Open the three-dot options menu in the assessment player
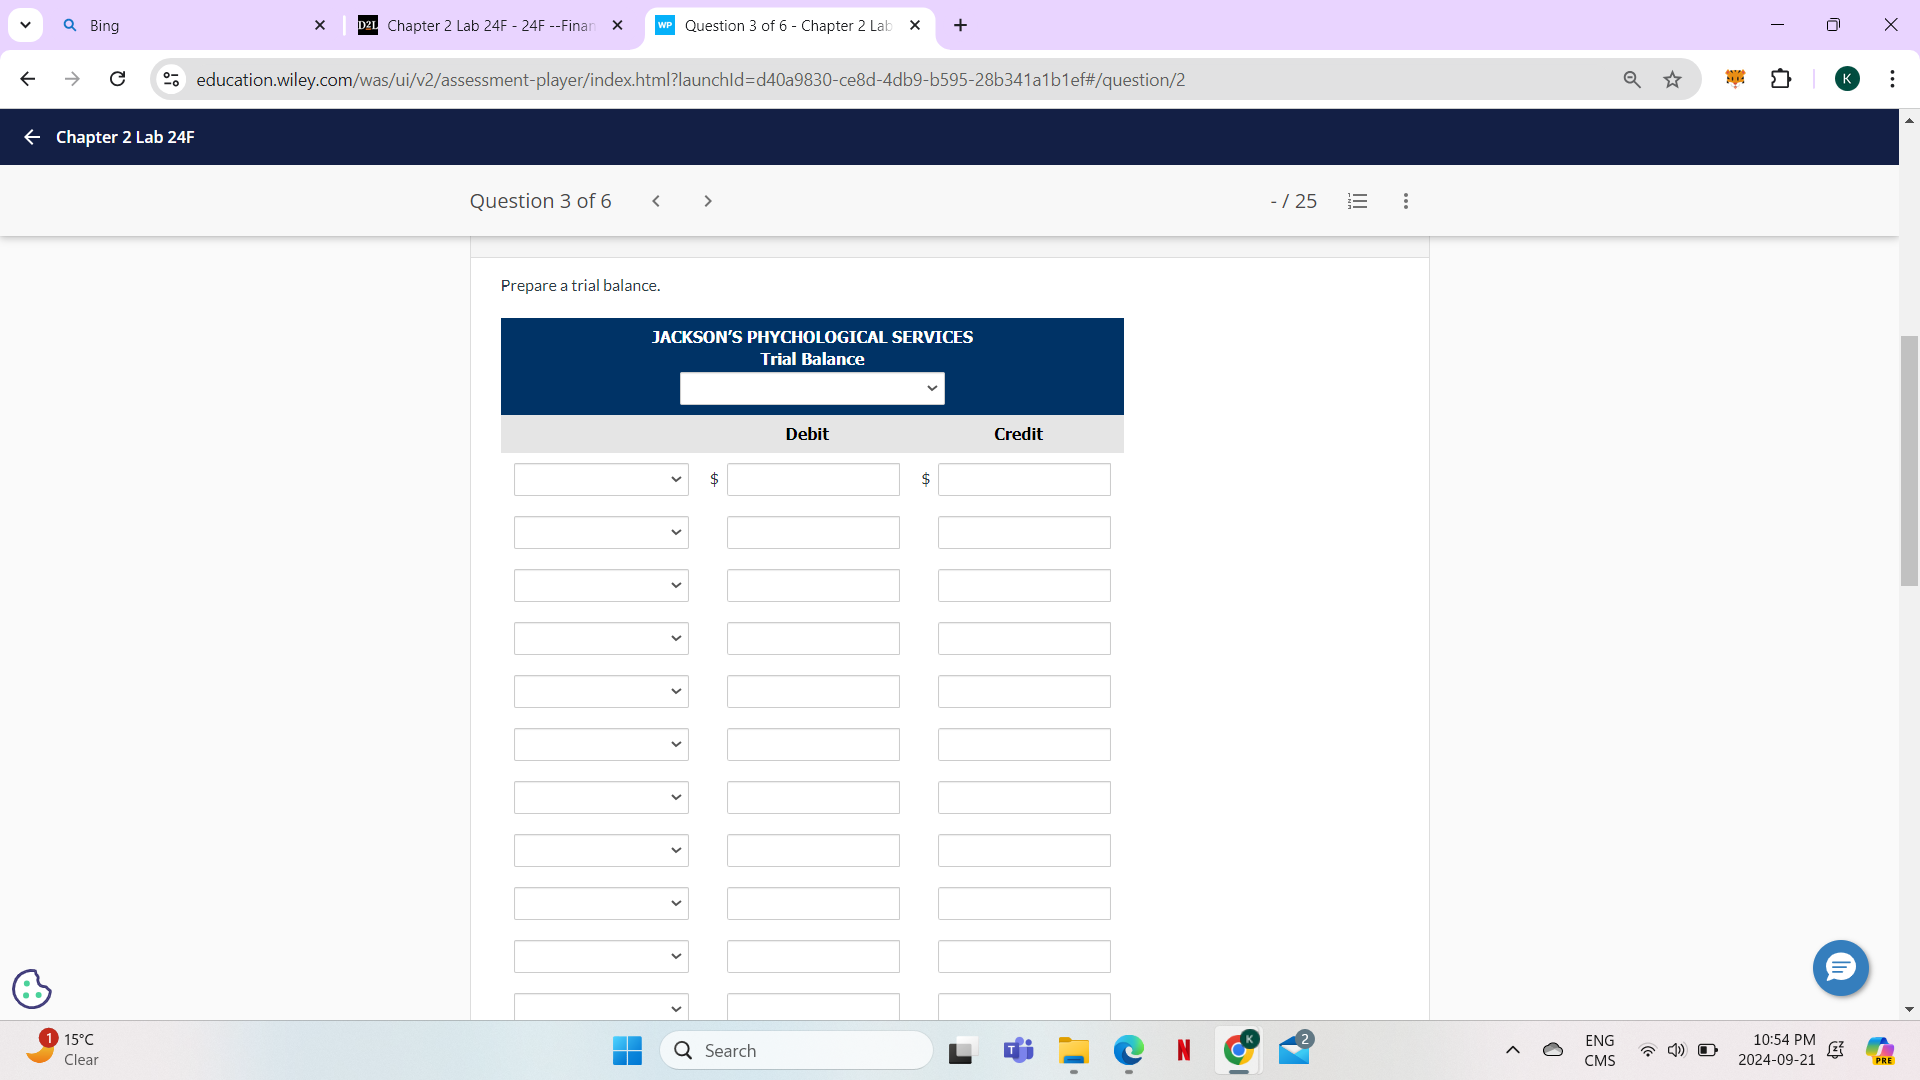Screen dimensions: 1920x1080 pos(1405,201)
